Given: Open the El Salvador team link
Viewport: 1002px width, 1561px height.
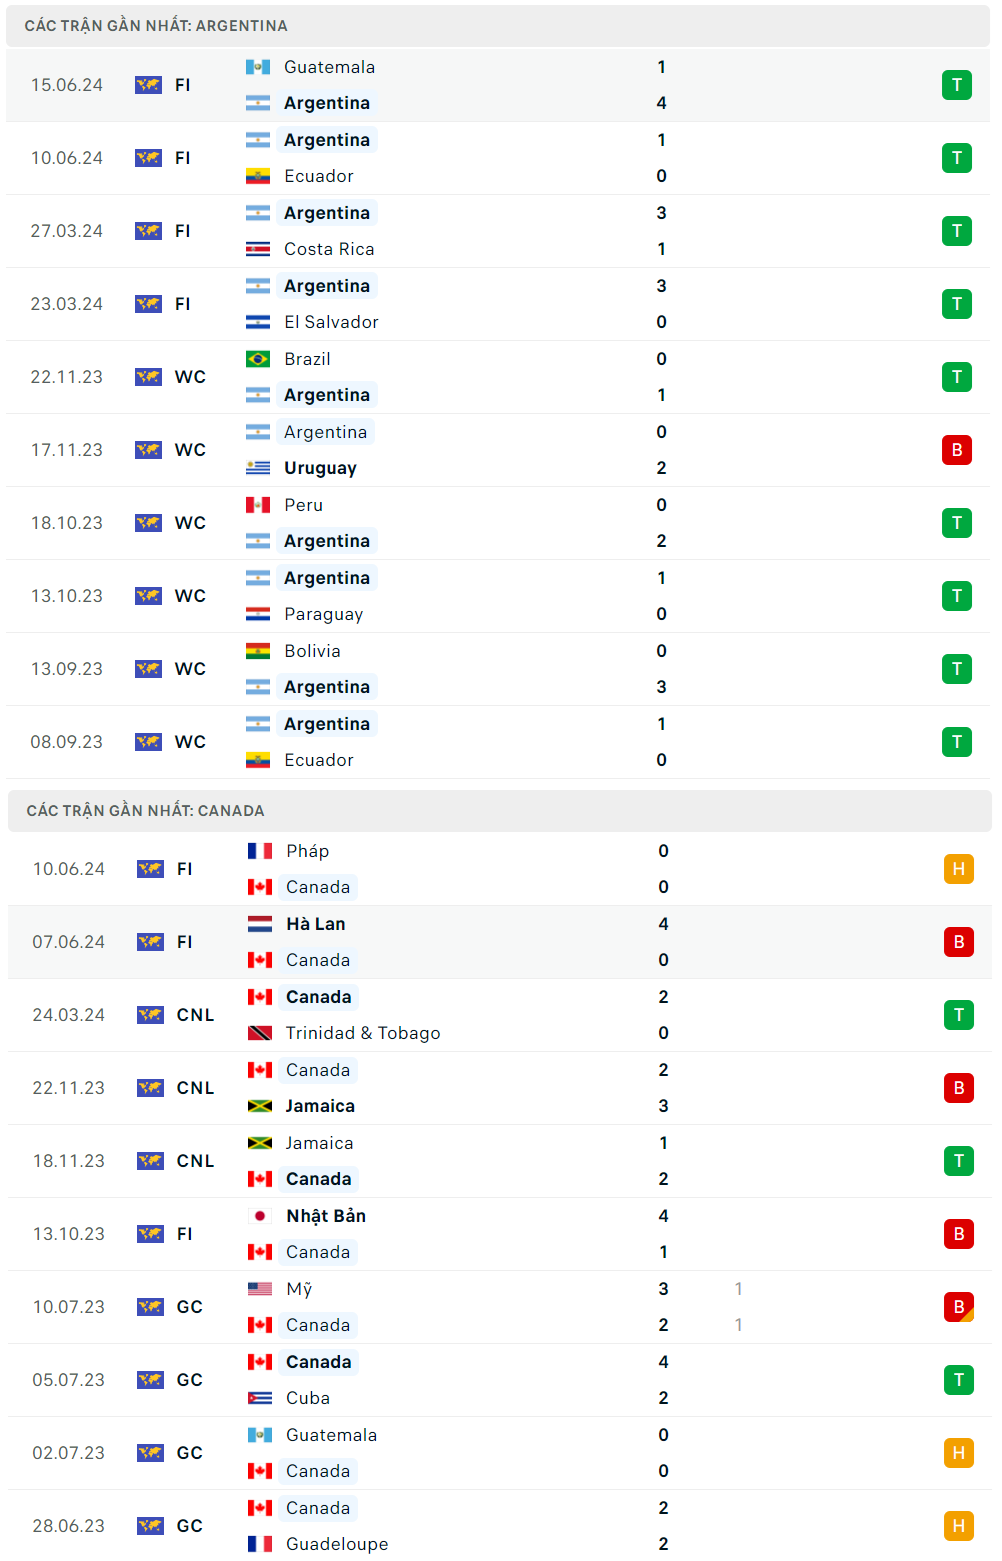Looking at the screenshot, I should (331, 322).
